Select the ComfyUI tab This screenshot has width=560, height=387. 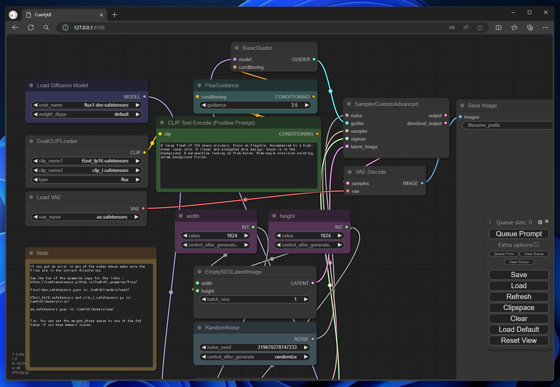64,15
